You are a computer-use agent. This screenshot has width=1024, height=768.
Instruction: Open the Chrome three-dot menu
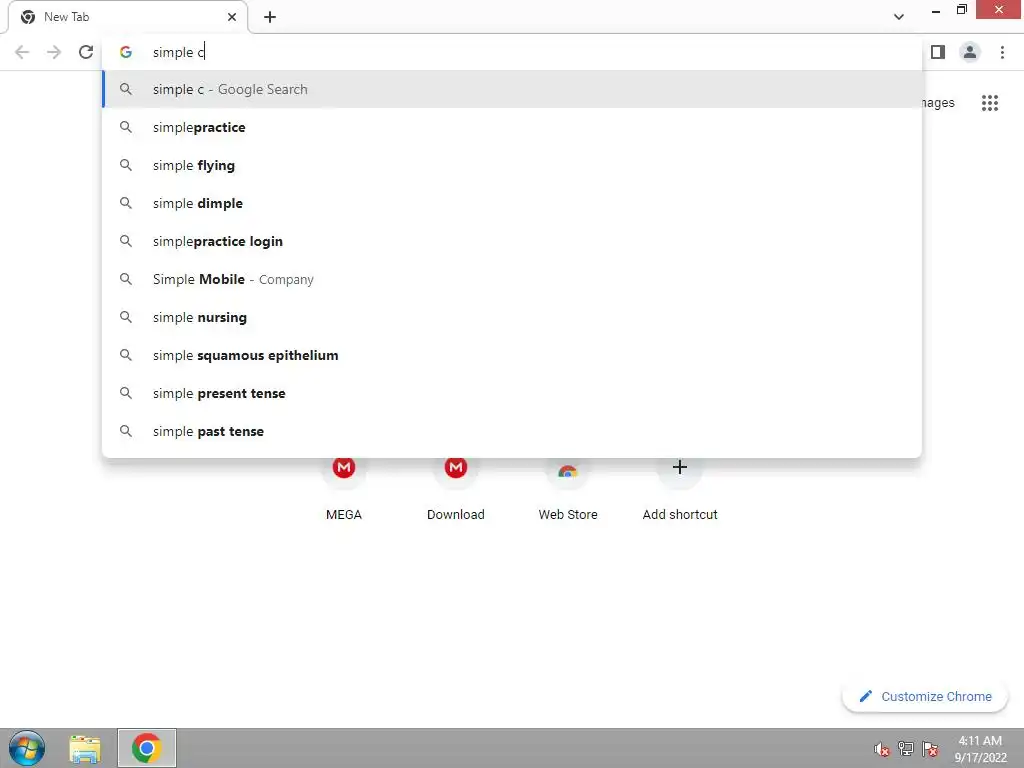[1002, 52]
